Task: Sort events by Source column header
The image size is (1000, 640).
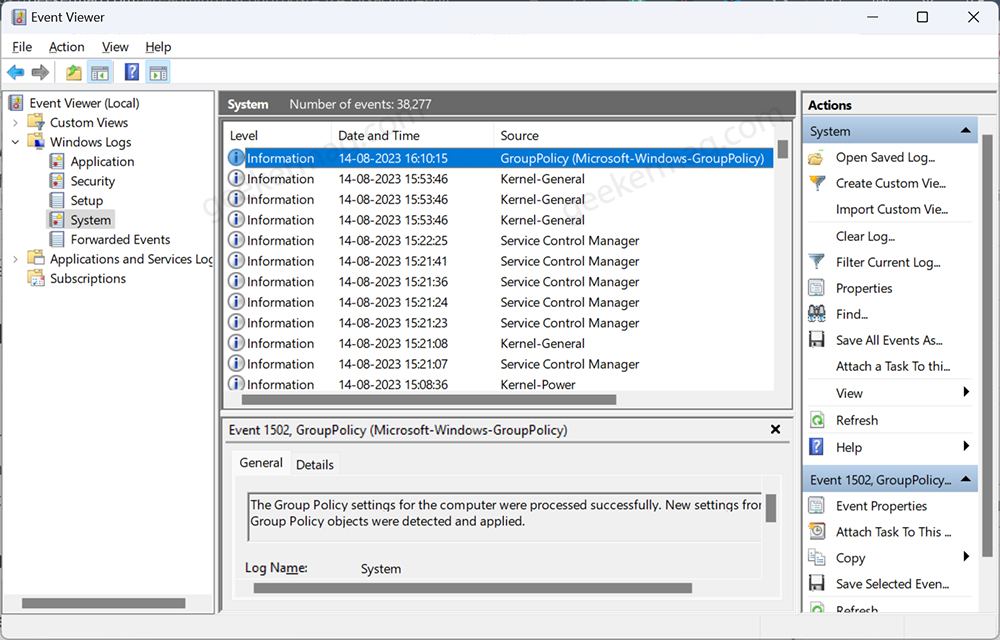Action: pos(635,136)
